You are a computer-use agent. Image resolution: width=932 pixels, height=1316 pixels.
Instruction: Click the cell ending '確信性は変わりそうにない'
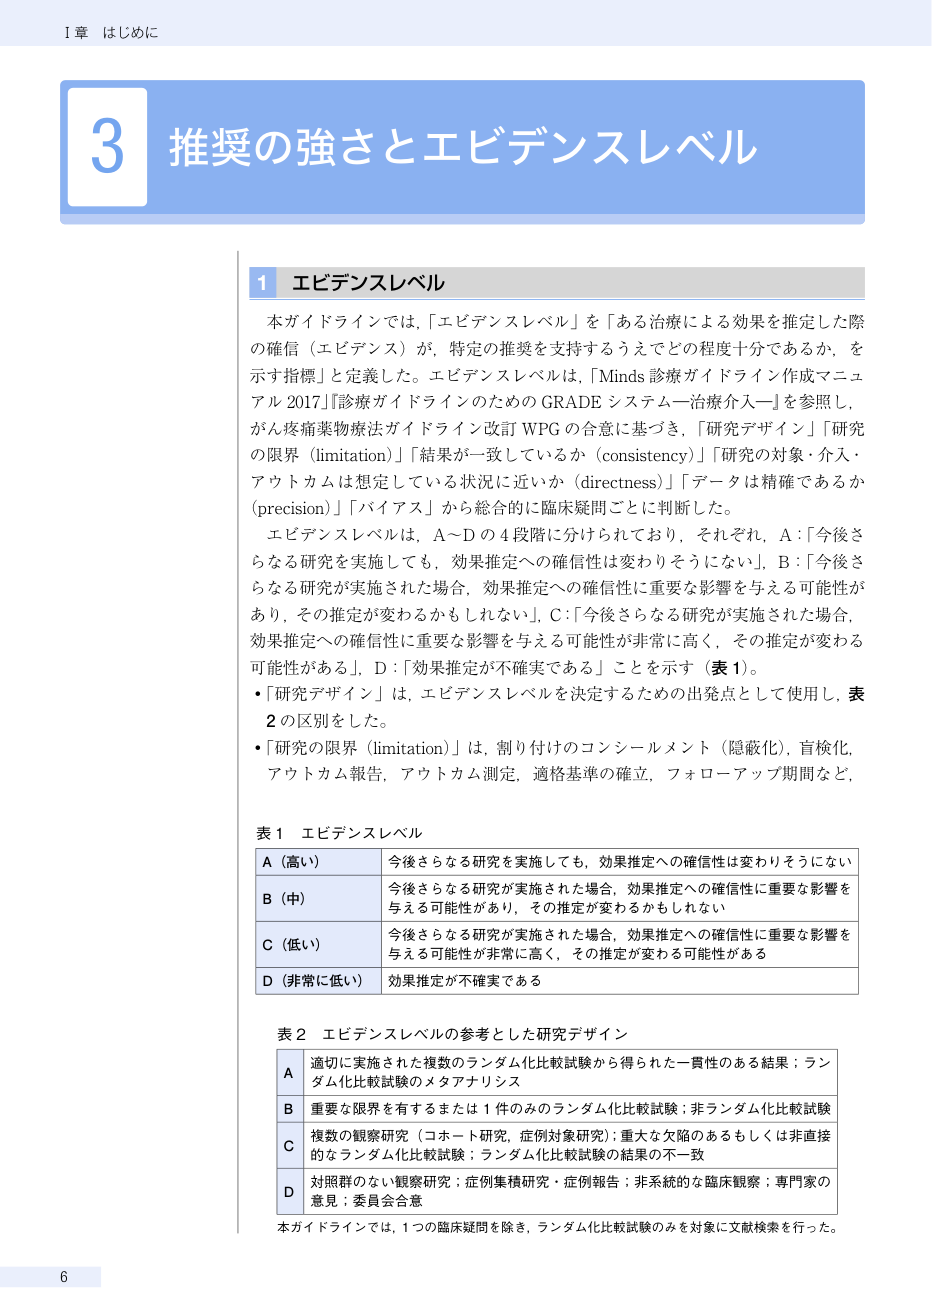[620, 862]
